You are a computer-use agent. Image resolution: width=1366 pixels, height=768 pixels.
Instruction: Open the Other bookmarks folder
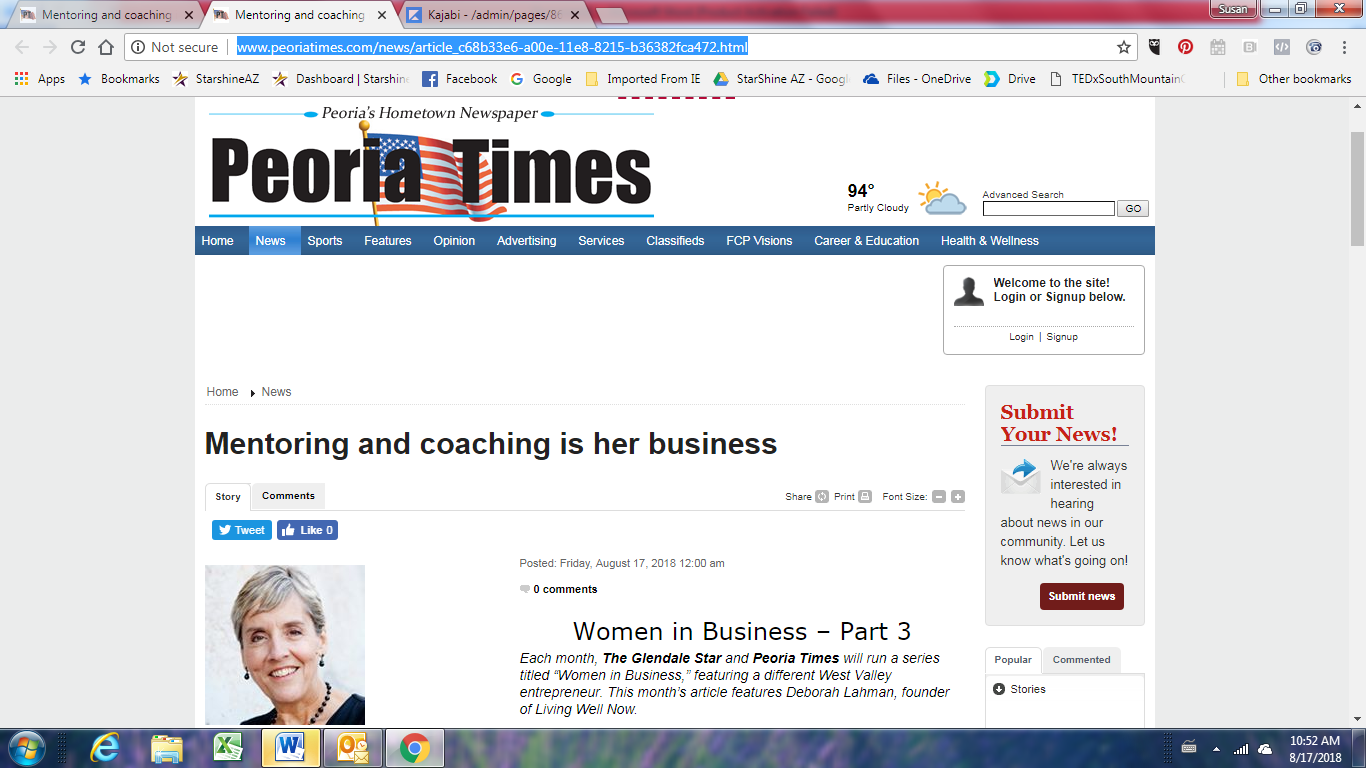[1294, 79]
